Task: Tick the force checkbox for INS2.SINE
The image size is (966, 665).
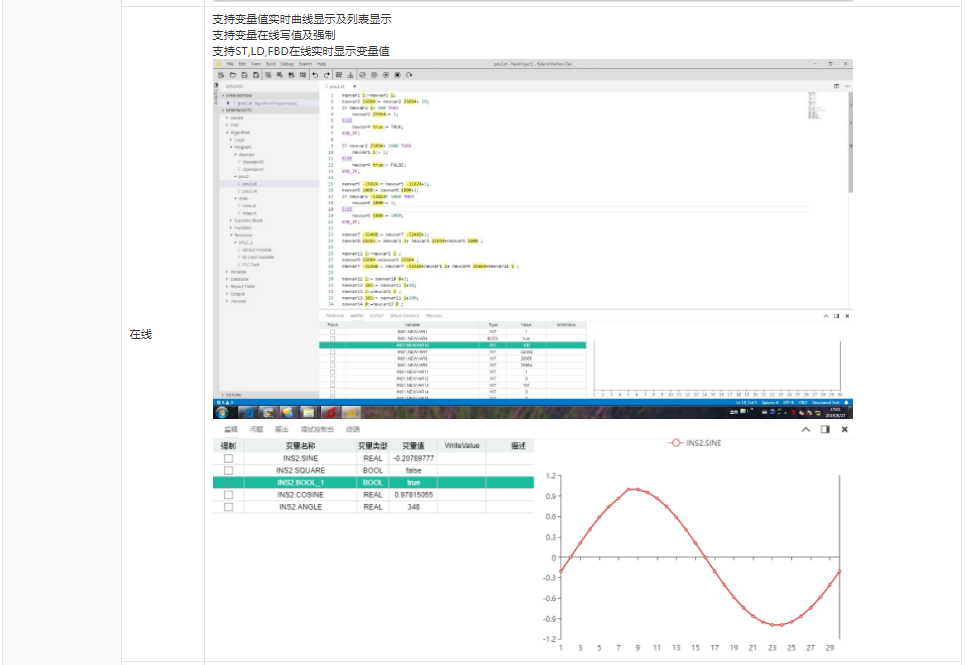Action: (x=228, y=458)
